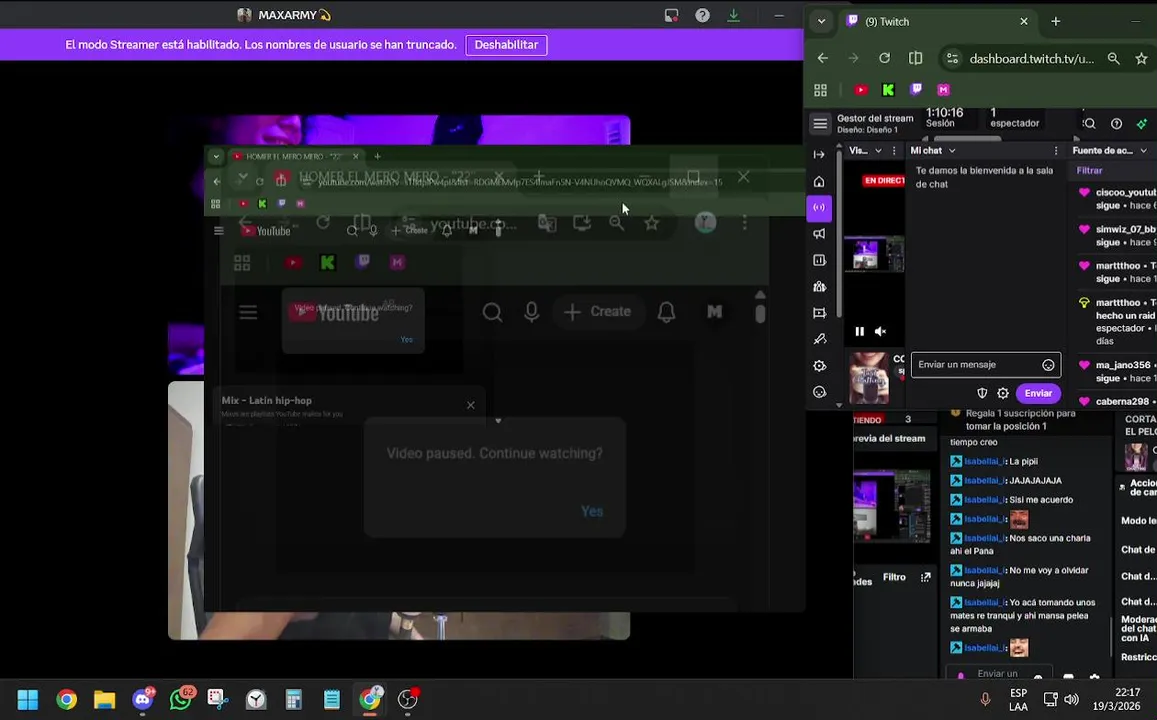Pause the stream preview player
The height and width of the screenshot is (720, 1157).
coord(860,332)
